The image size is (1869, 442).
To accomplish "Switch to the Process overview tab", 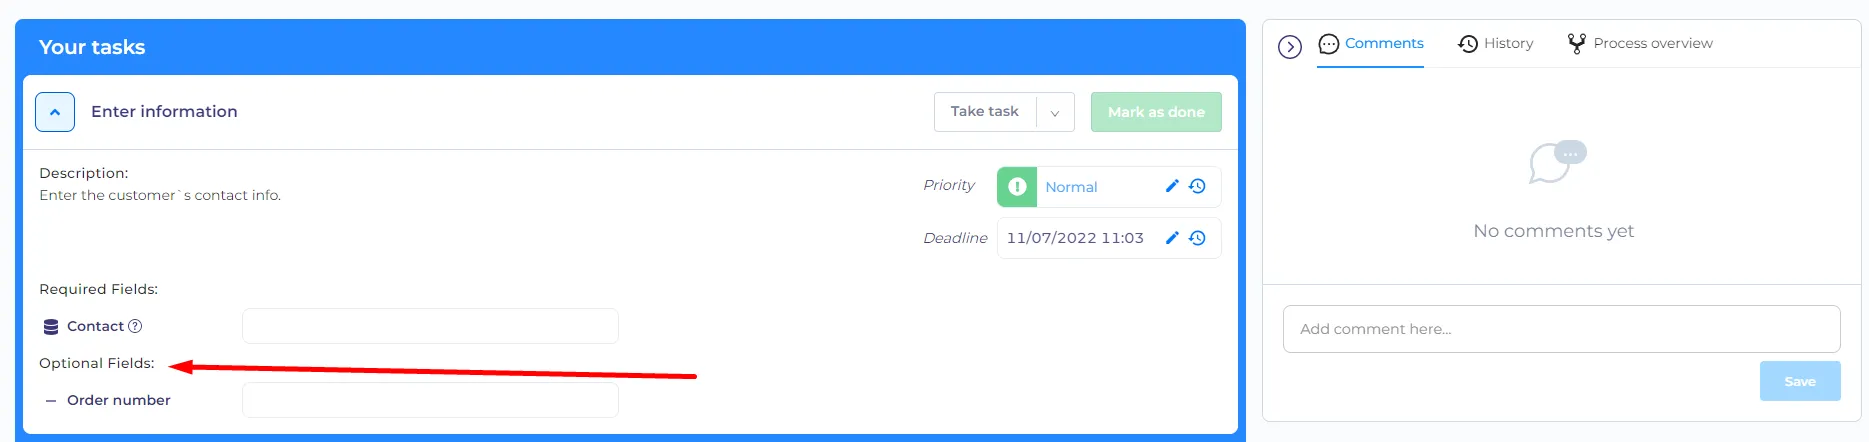I will pyautogui.click(x=1640, y=44).
